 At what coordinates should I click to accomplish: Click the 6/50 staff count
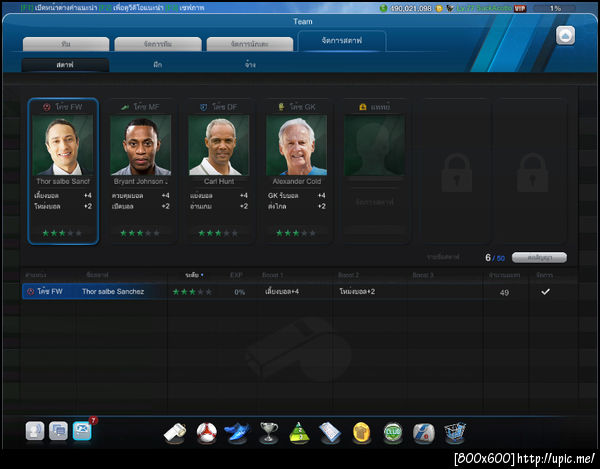pyautogui.click(x=495, y=258)
